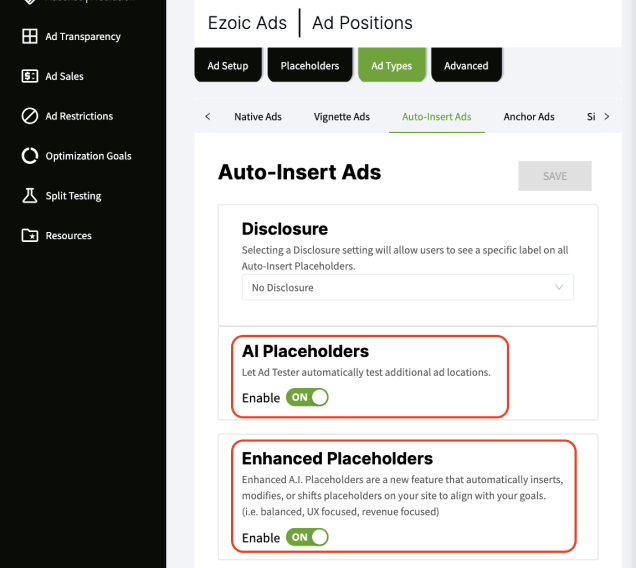
Task: Disable the Enhanced Placeholders switch
Action: point(307,538)
